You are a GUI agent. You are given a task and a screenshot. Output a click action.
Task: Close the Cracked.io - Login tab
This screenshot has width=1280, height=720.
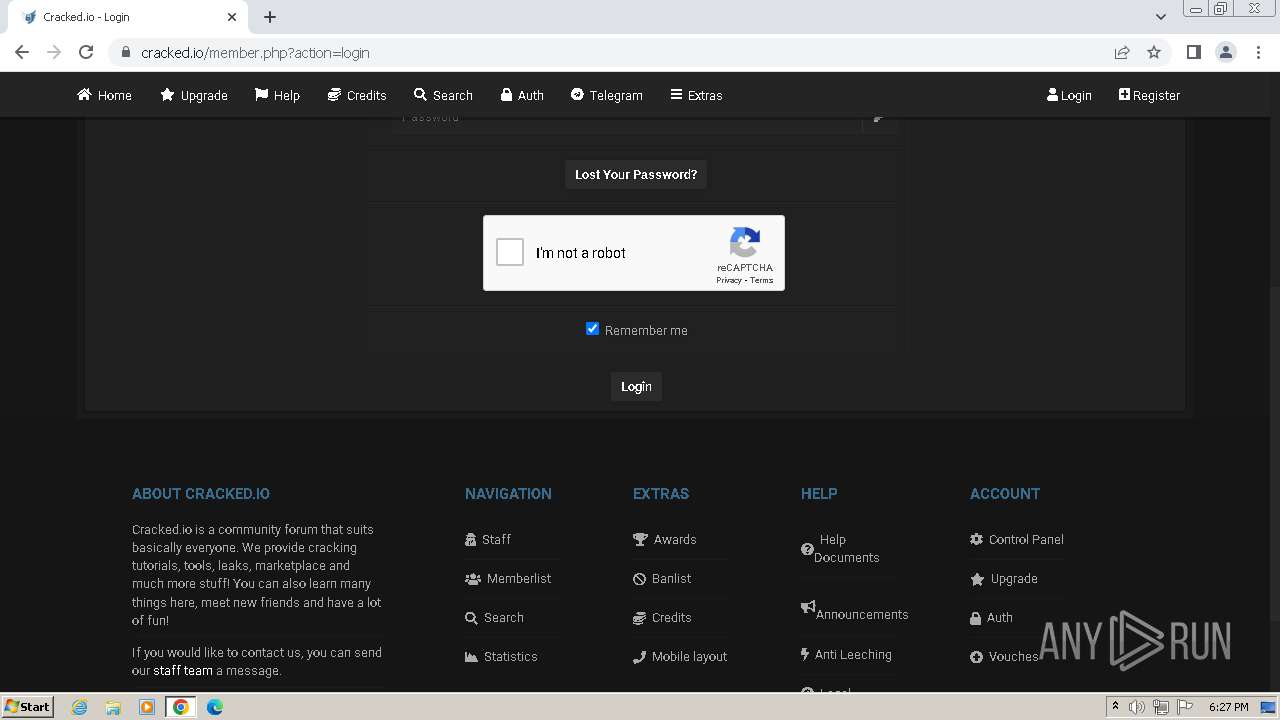[x=232, y=17]
